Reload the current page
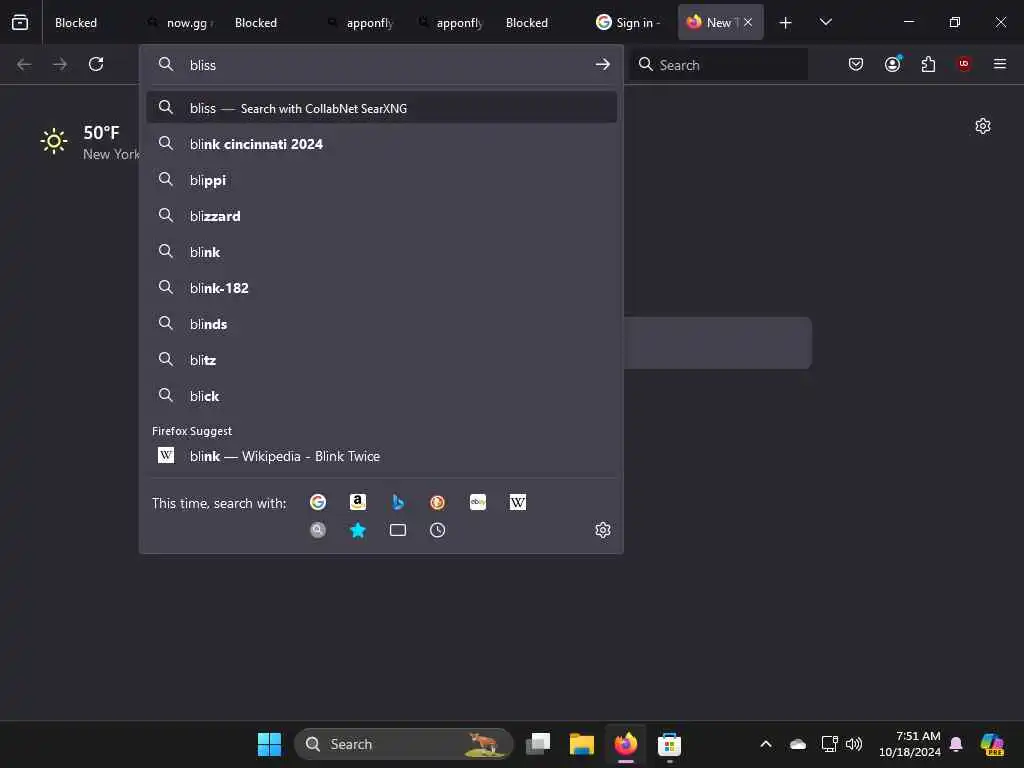 point(96,64)
